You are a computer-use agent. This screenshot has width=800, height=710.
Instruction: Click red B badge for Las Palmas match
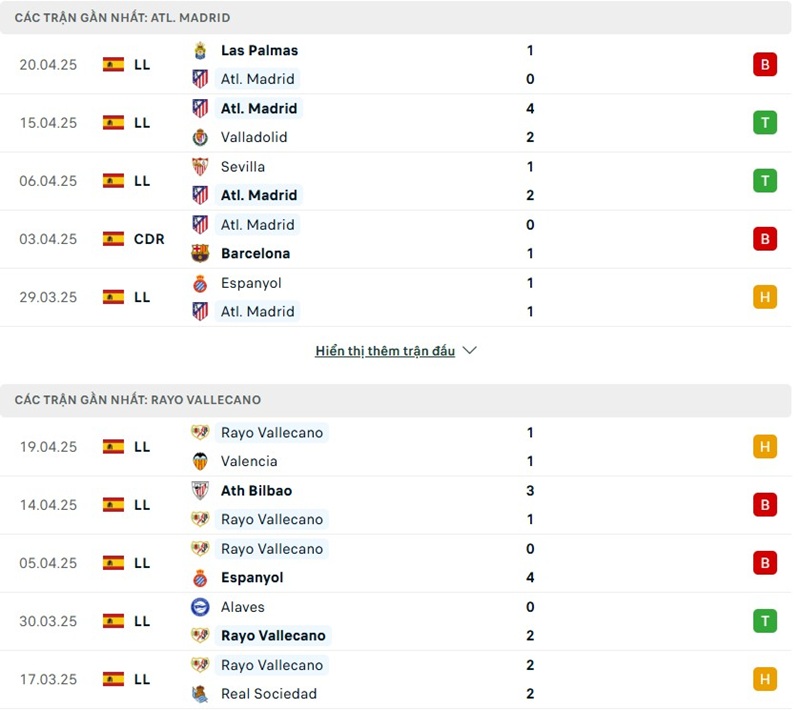[x=765, y=65]
